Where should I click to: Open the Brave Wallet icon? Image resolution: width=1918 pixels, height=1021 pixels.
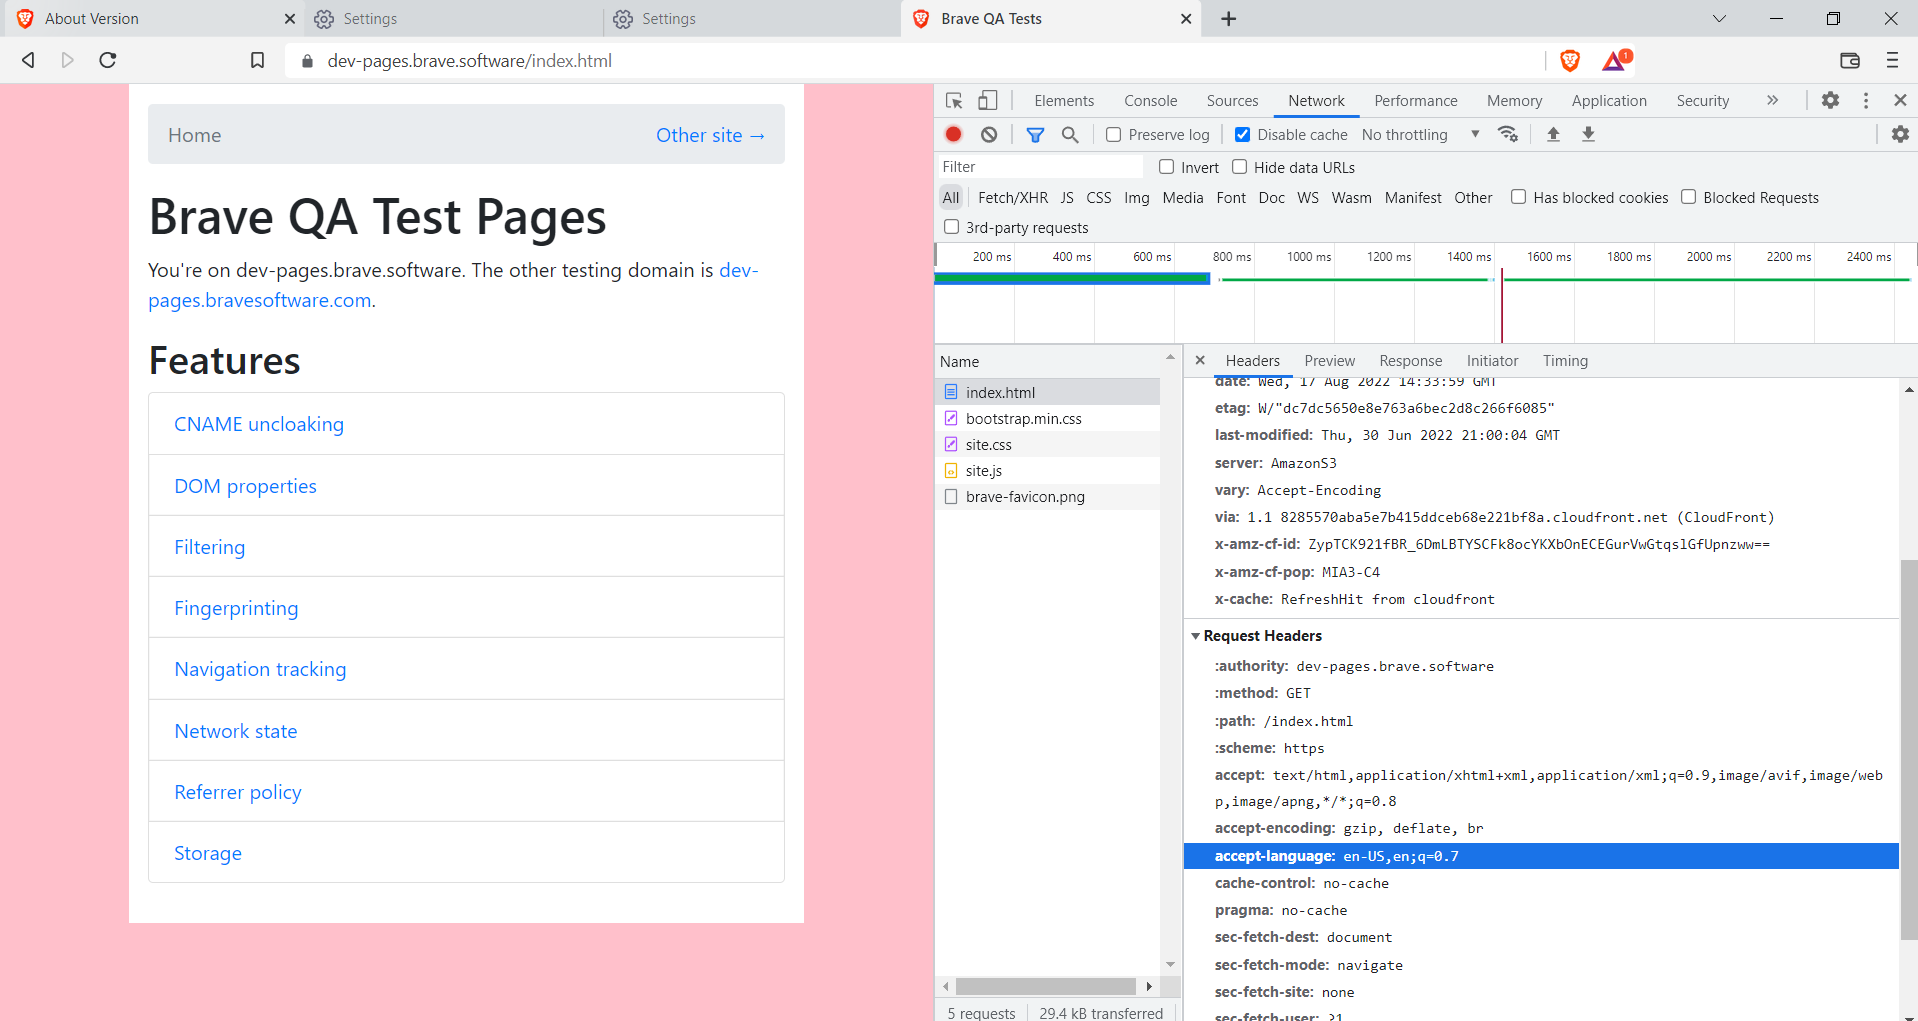(x=1850, y=61)
